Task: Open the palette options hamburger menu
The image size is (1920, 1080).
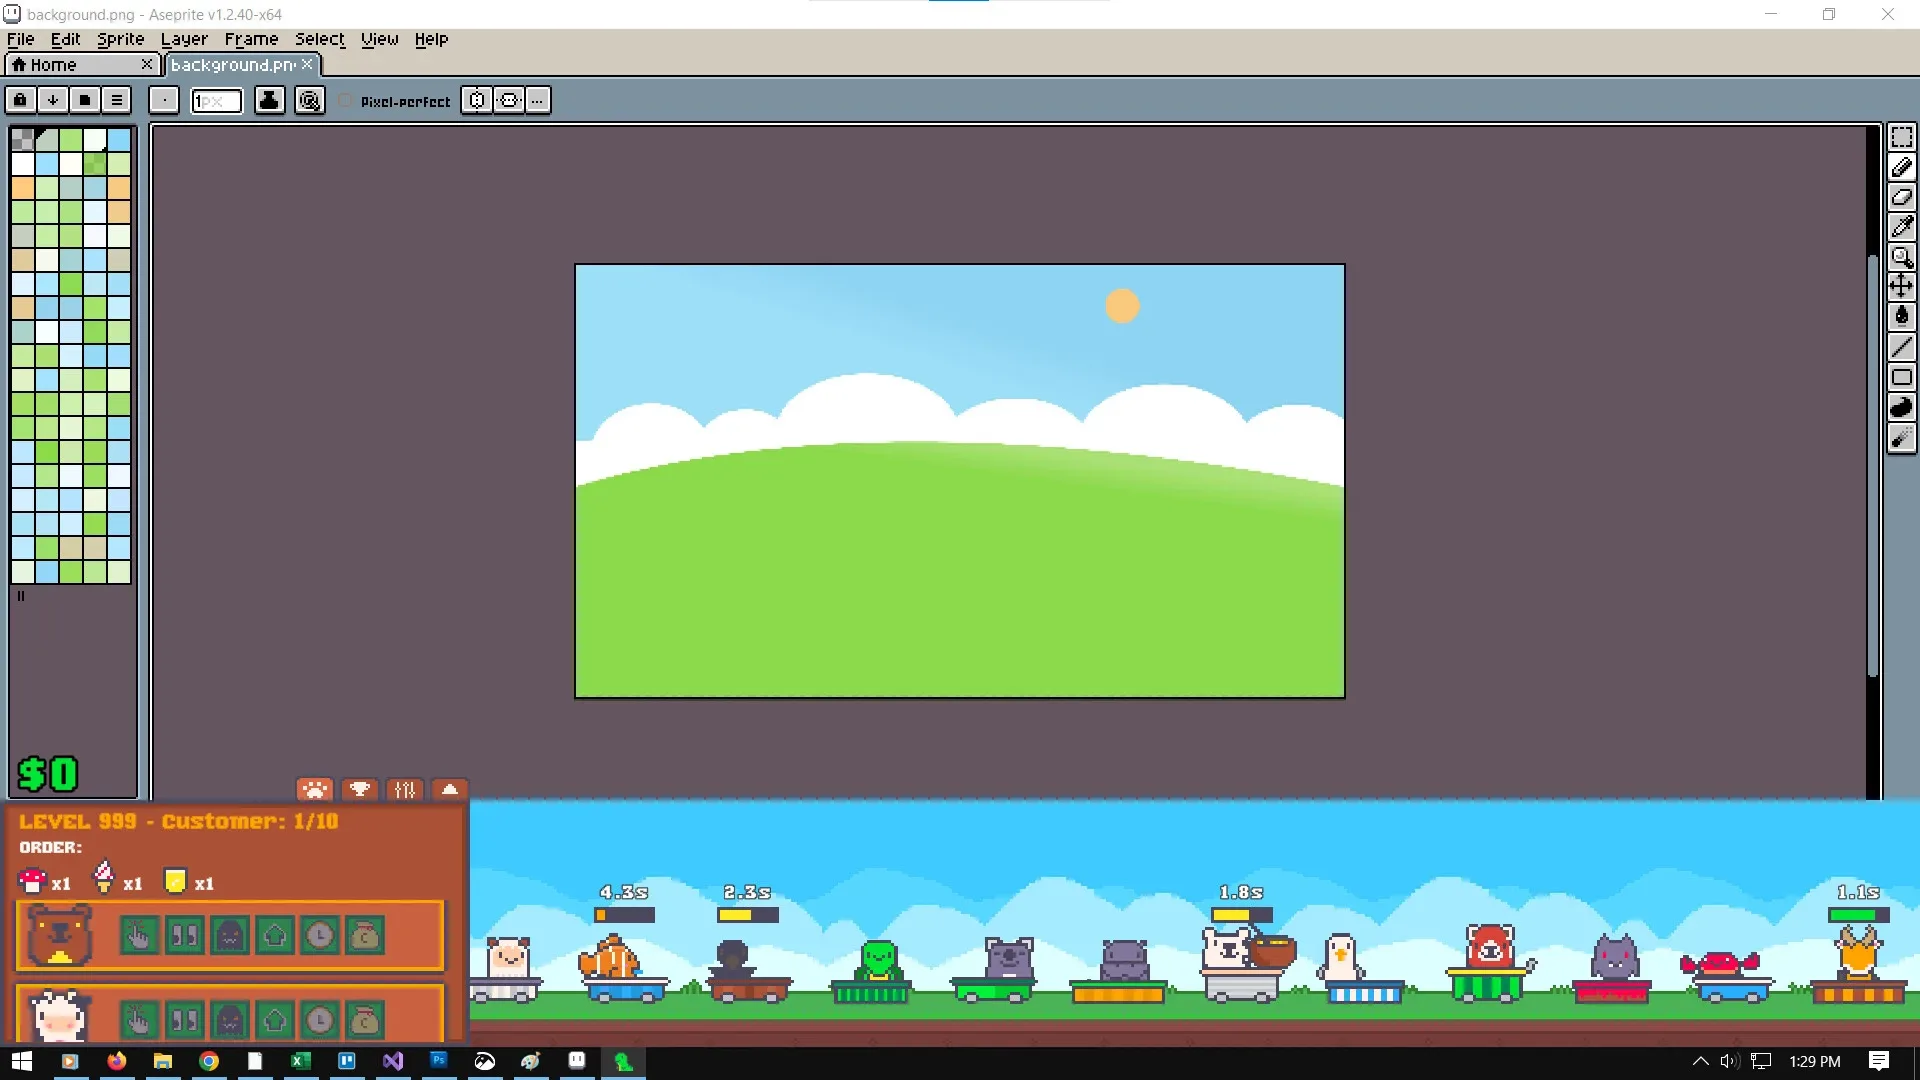Action: pyautogui.click(x=117, y=100)
